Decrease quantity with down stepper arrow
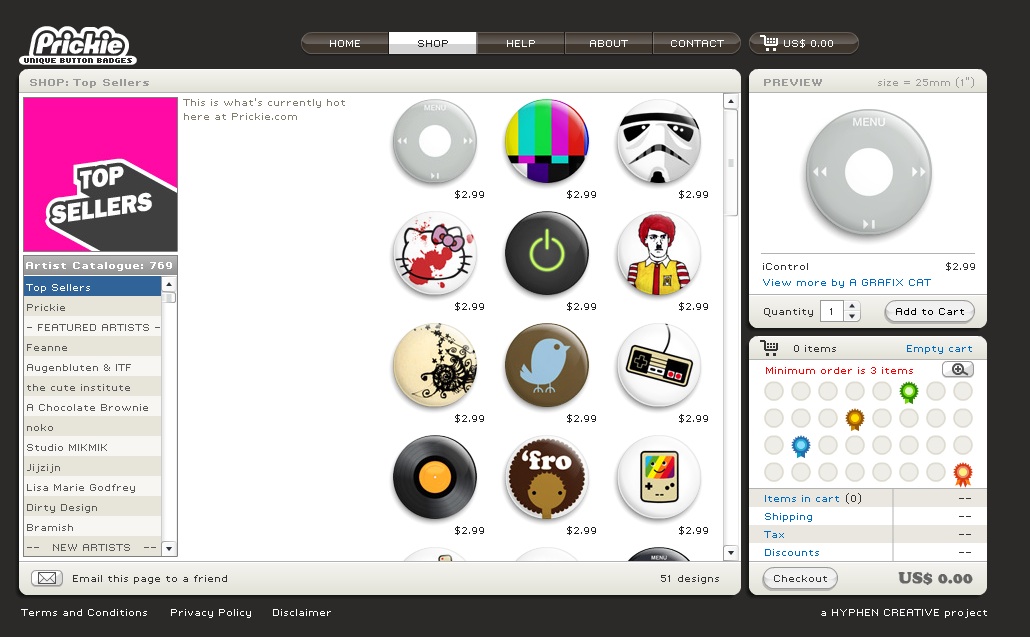 [852, 317]
